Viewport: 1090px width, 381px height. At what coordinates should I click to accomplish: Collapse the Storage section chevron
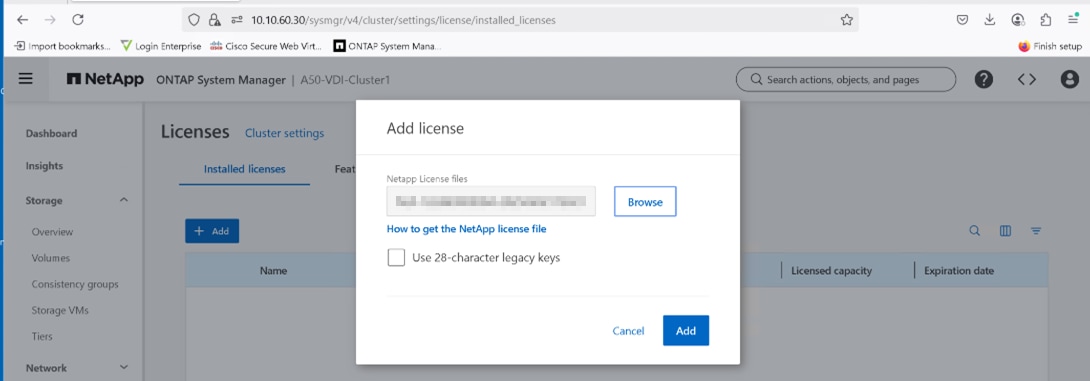[124, 200]
